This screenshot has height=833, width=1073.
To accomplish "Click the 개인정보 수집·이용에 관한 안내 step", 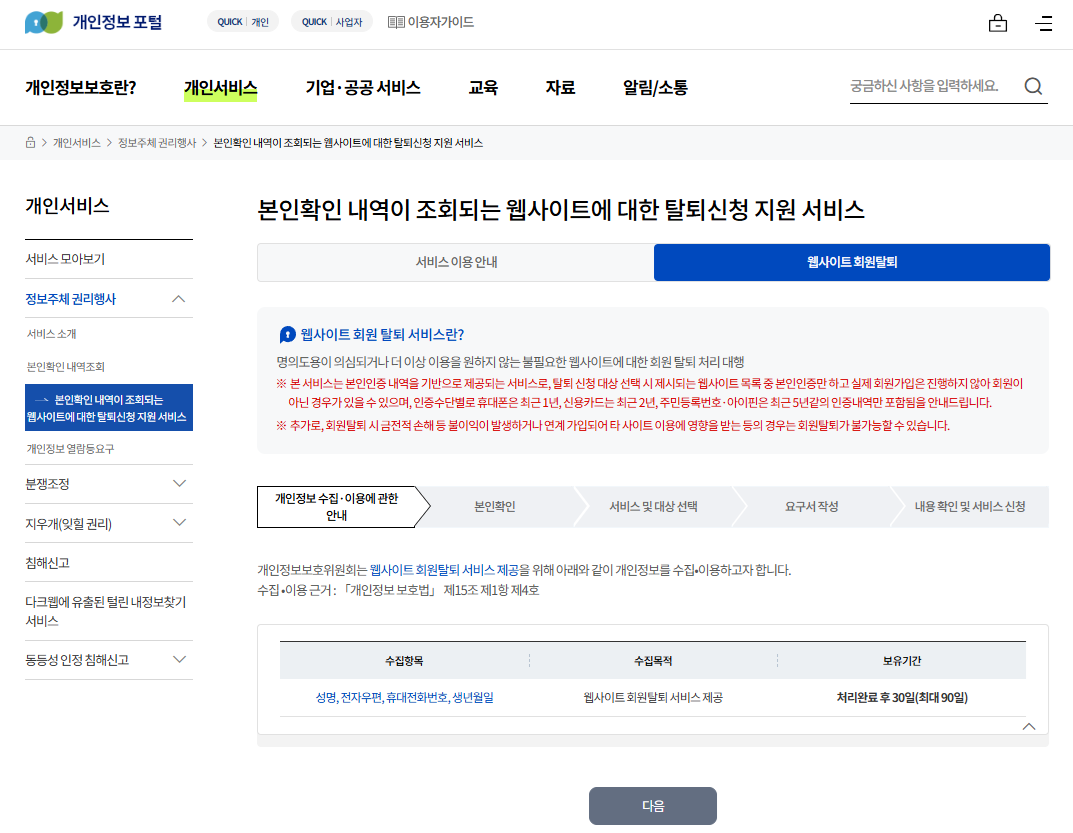I will [336, 507].
